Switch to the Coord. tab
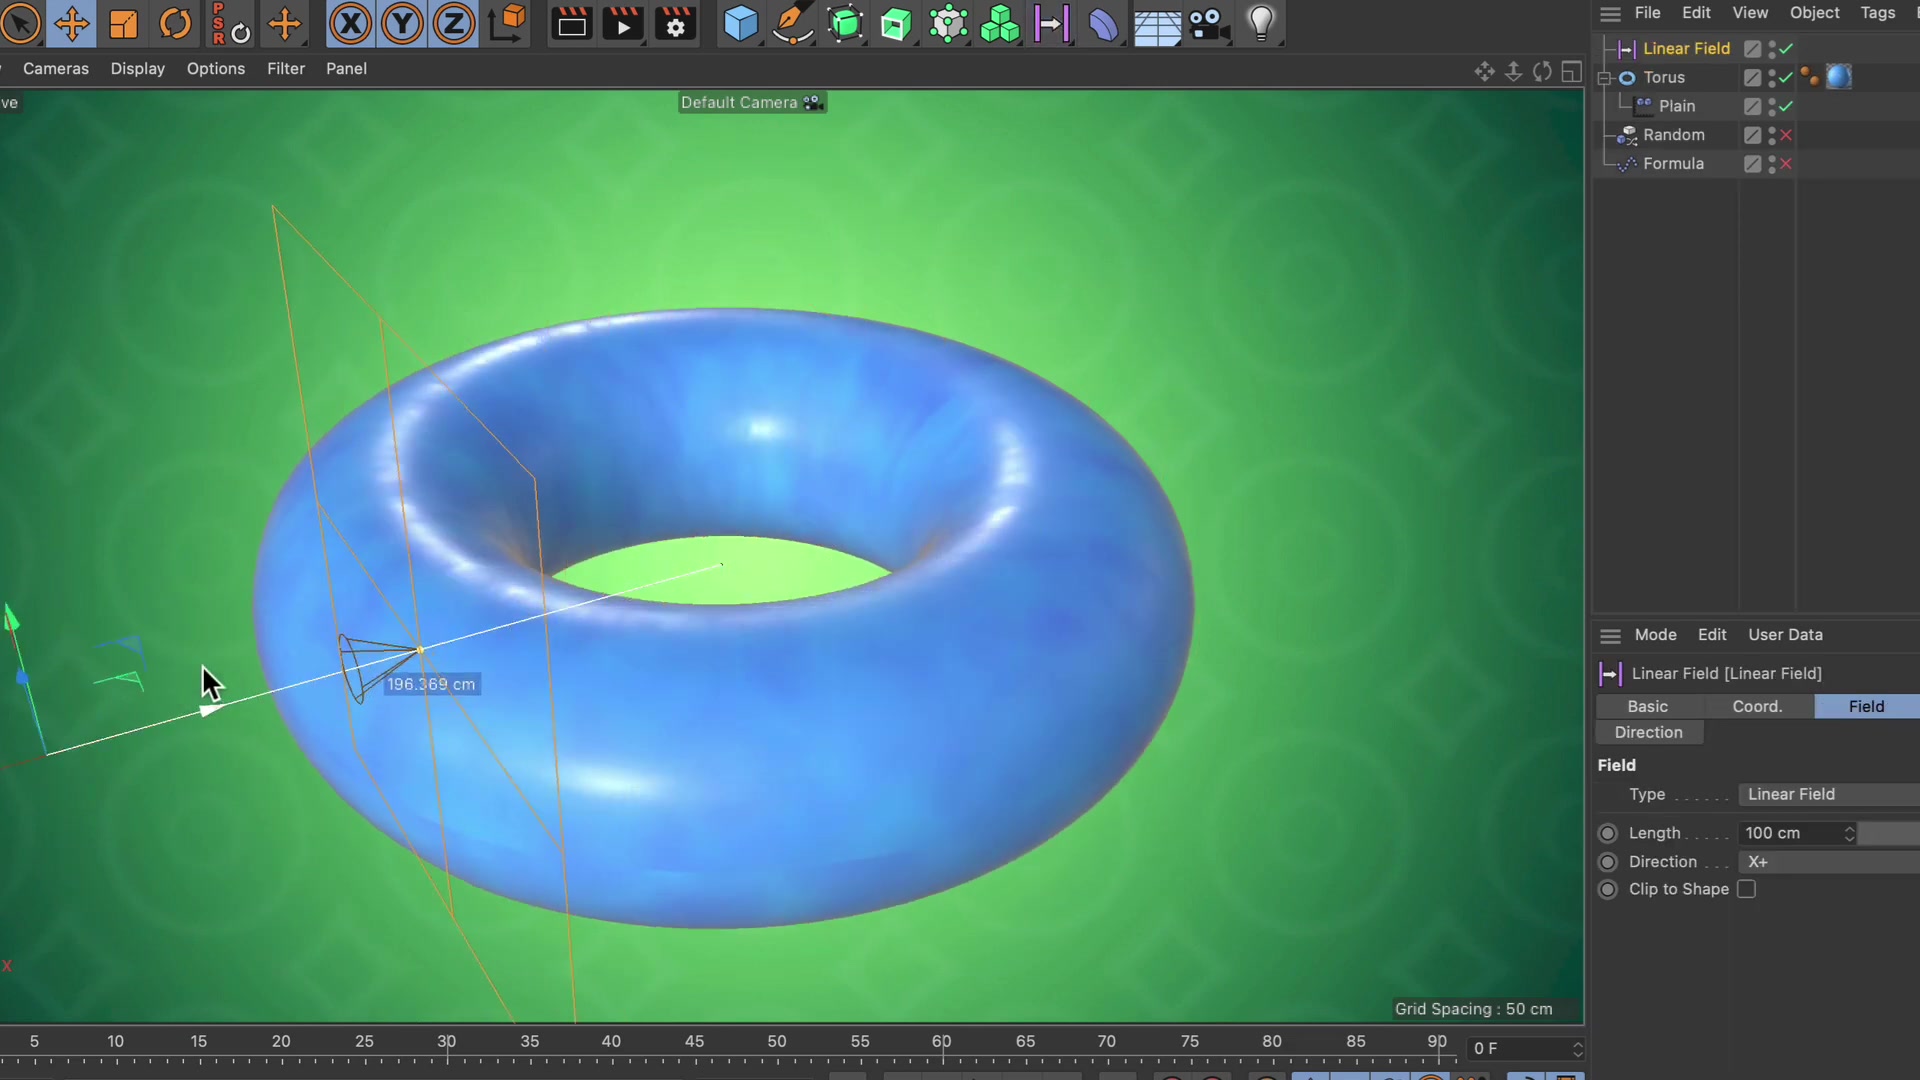Image resolution: width=1920 pixels, height=1080 pixels. pyautogui.click(x=1757, y=706)
